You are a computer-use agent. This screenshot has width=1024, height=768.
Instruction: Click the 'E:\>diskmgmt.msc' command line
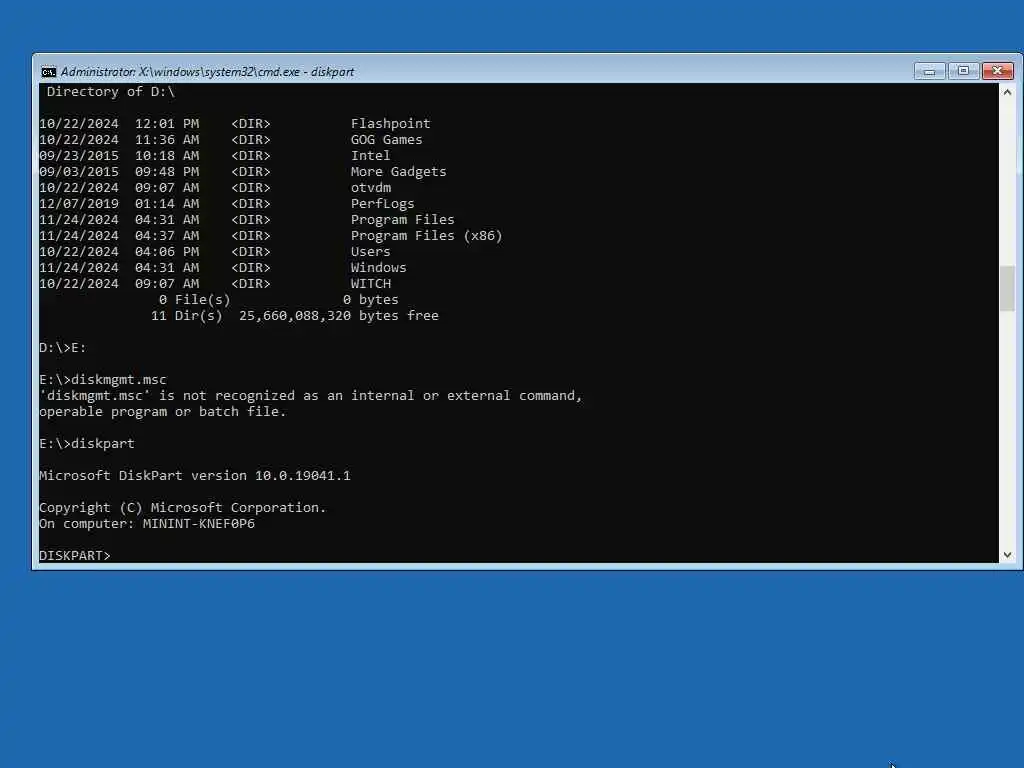point(103,379)
